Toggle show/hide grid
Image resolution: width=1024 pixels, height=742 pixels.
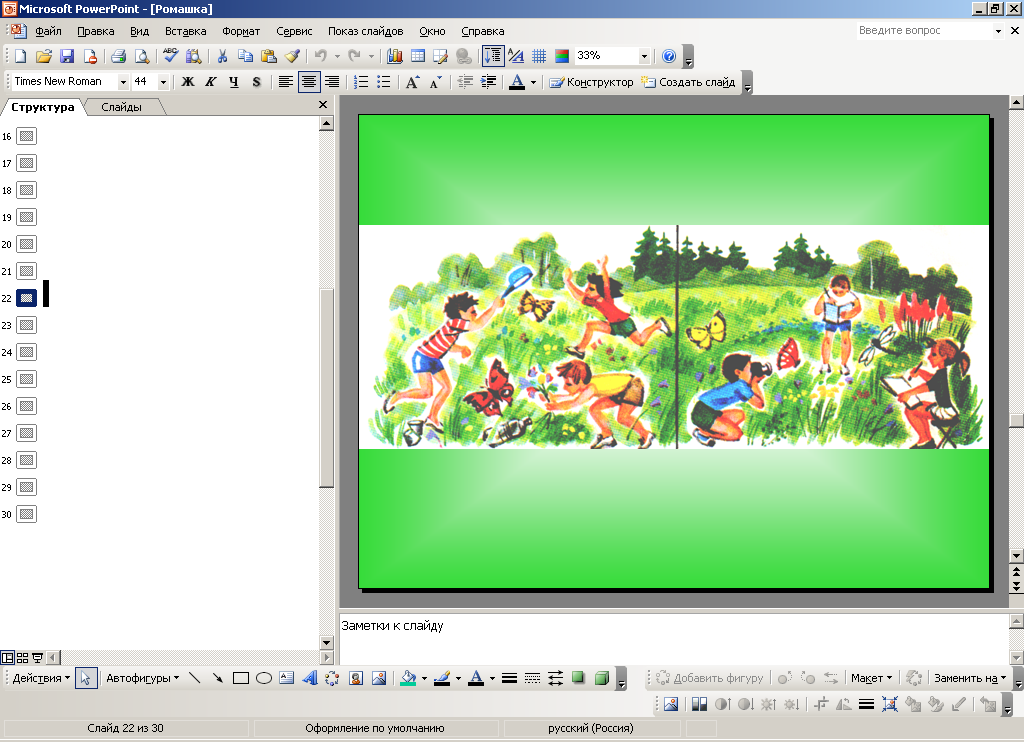coord(539,56)
